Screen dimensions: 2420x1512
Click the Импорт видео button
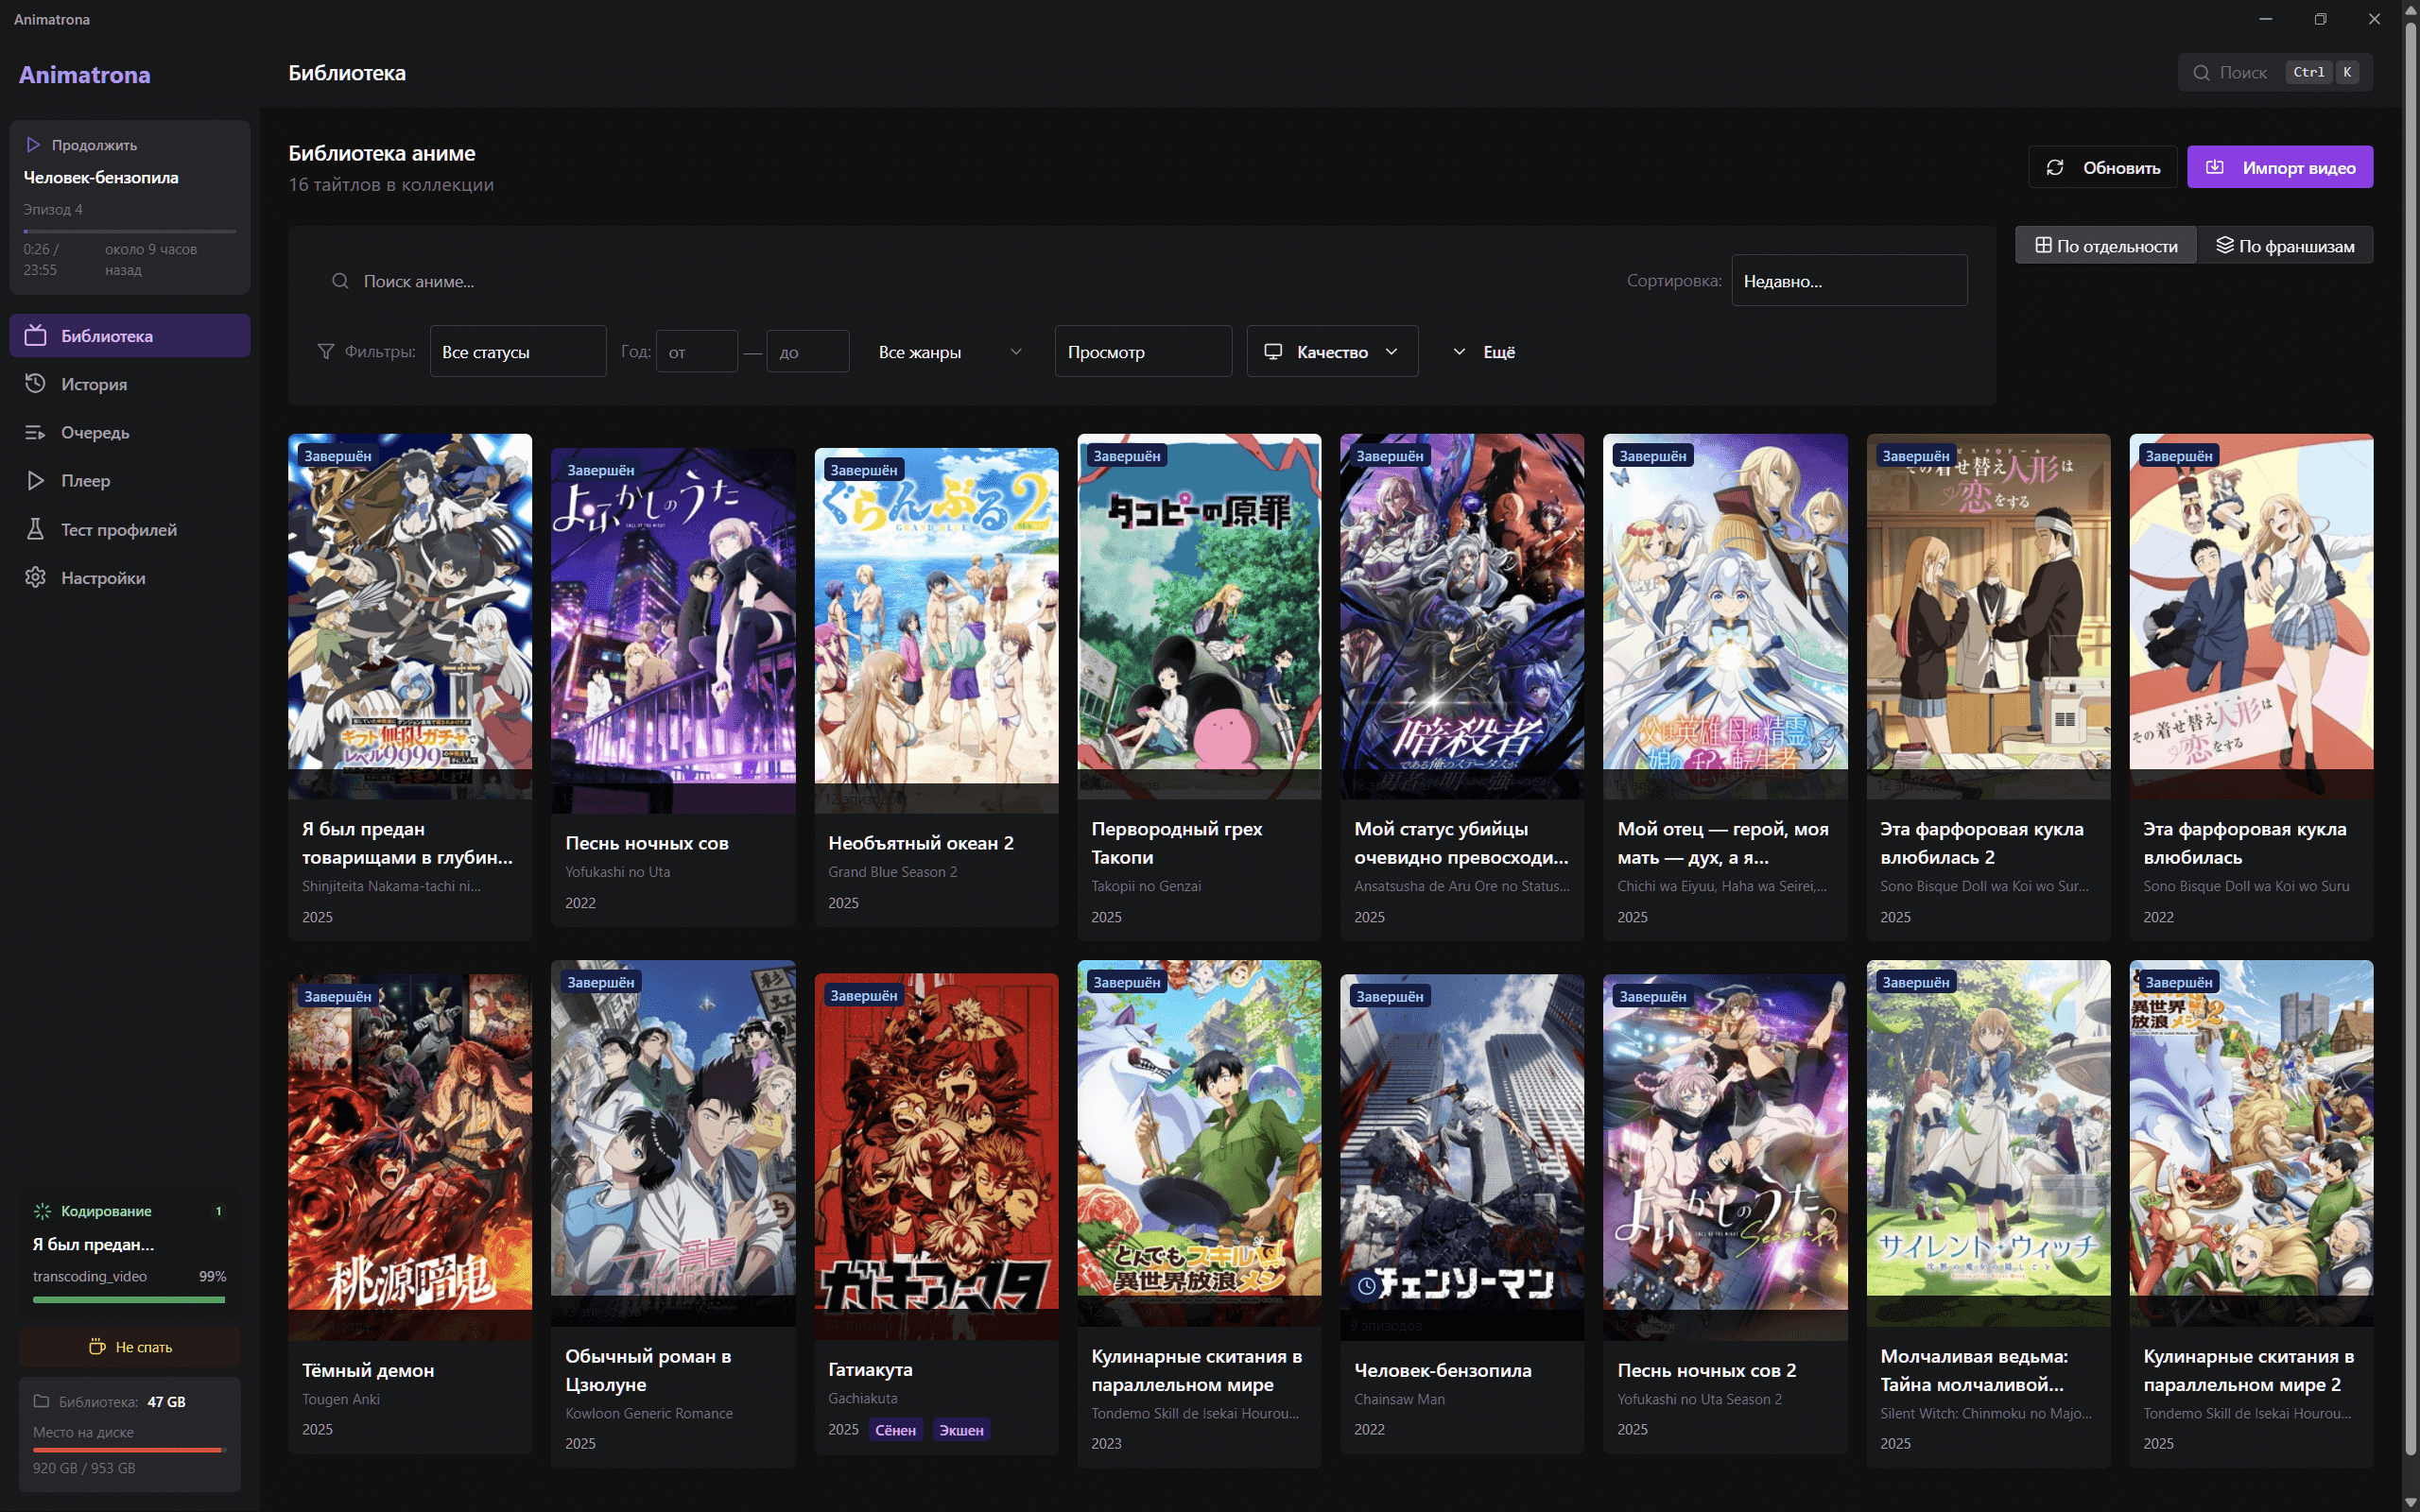[2279, 168]
